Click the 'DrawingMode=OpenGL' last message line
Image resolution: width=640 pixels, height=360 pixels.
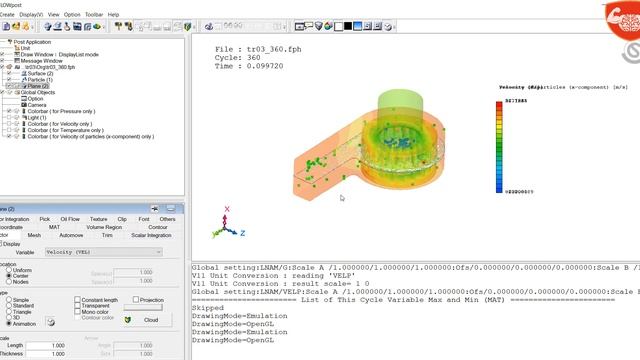tap(233, 340)
